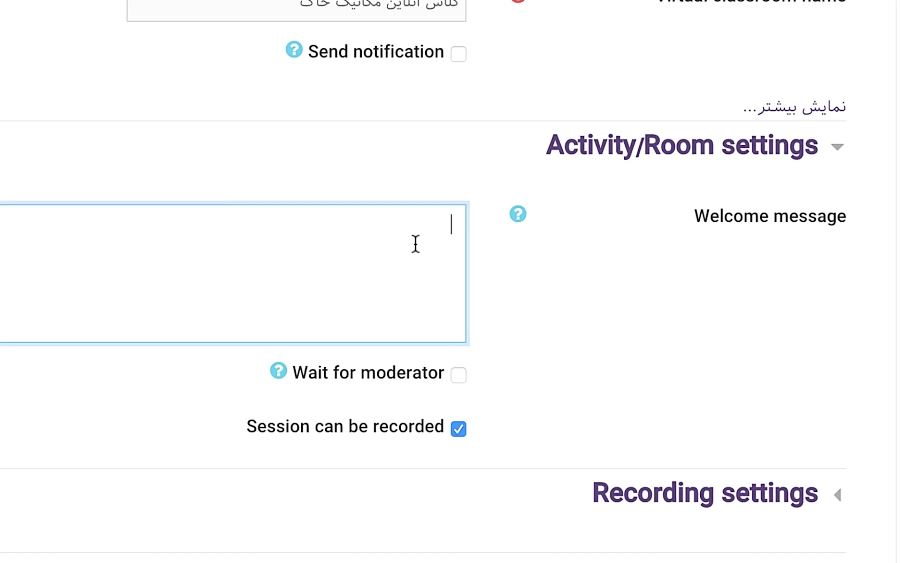
Task: Click the 'نمایش بیشتر...' show more link
Action: tap(795, 106)
